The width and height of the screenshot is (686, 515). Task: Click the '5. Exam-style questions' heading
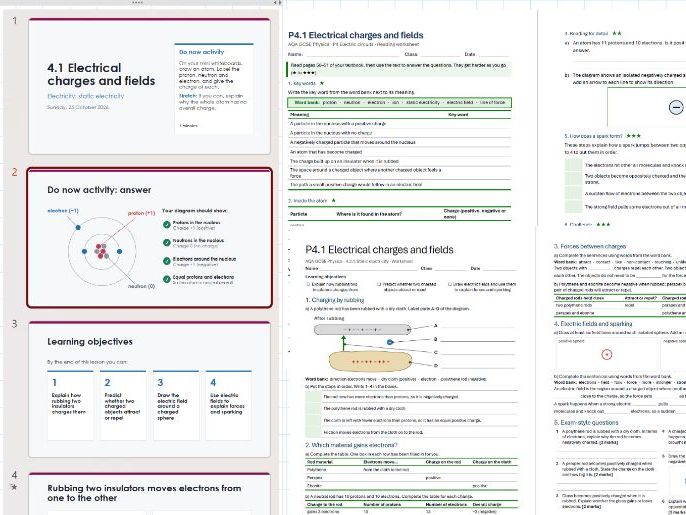(x=586, y=423)
